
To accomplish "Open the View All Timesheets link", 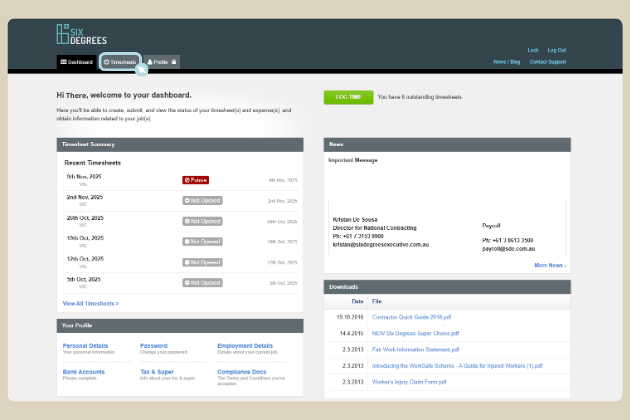I will coord(91,303).
